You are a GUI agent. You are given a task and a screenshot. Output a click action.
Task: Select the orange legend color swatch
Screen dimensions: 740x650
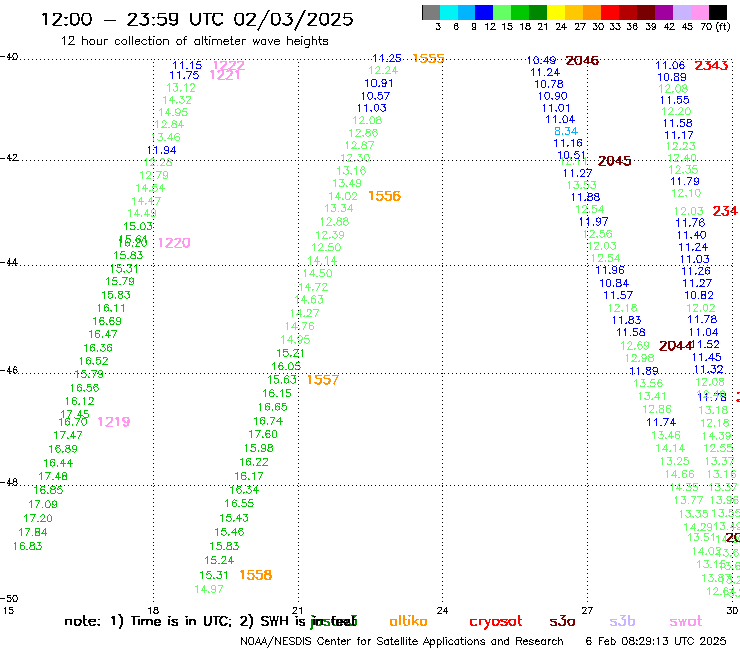[592, 12]
